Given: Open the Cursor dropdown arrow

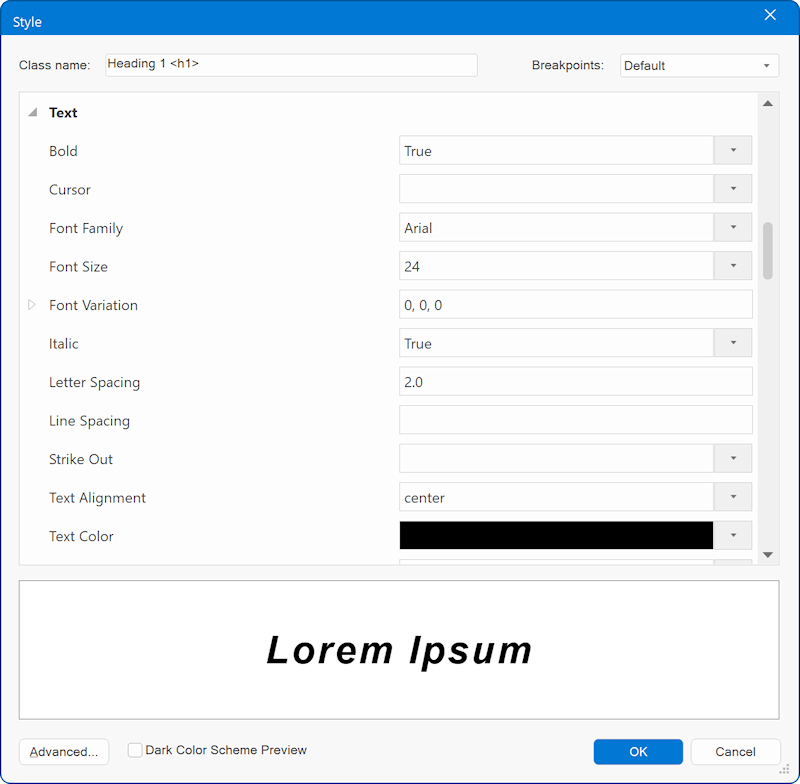Looking at the screenshot, I should coord(732,189).
